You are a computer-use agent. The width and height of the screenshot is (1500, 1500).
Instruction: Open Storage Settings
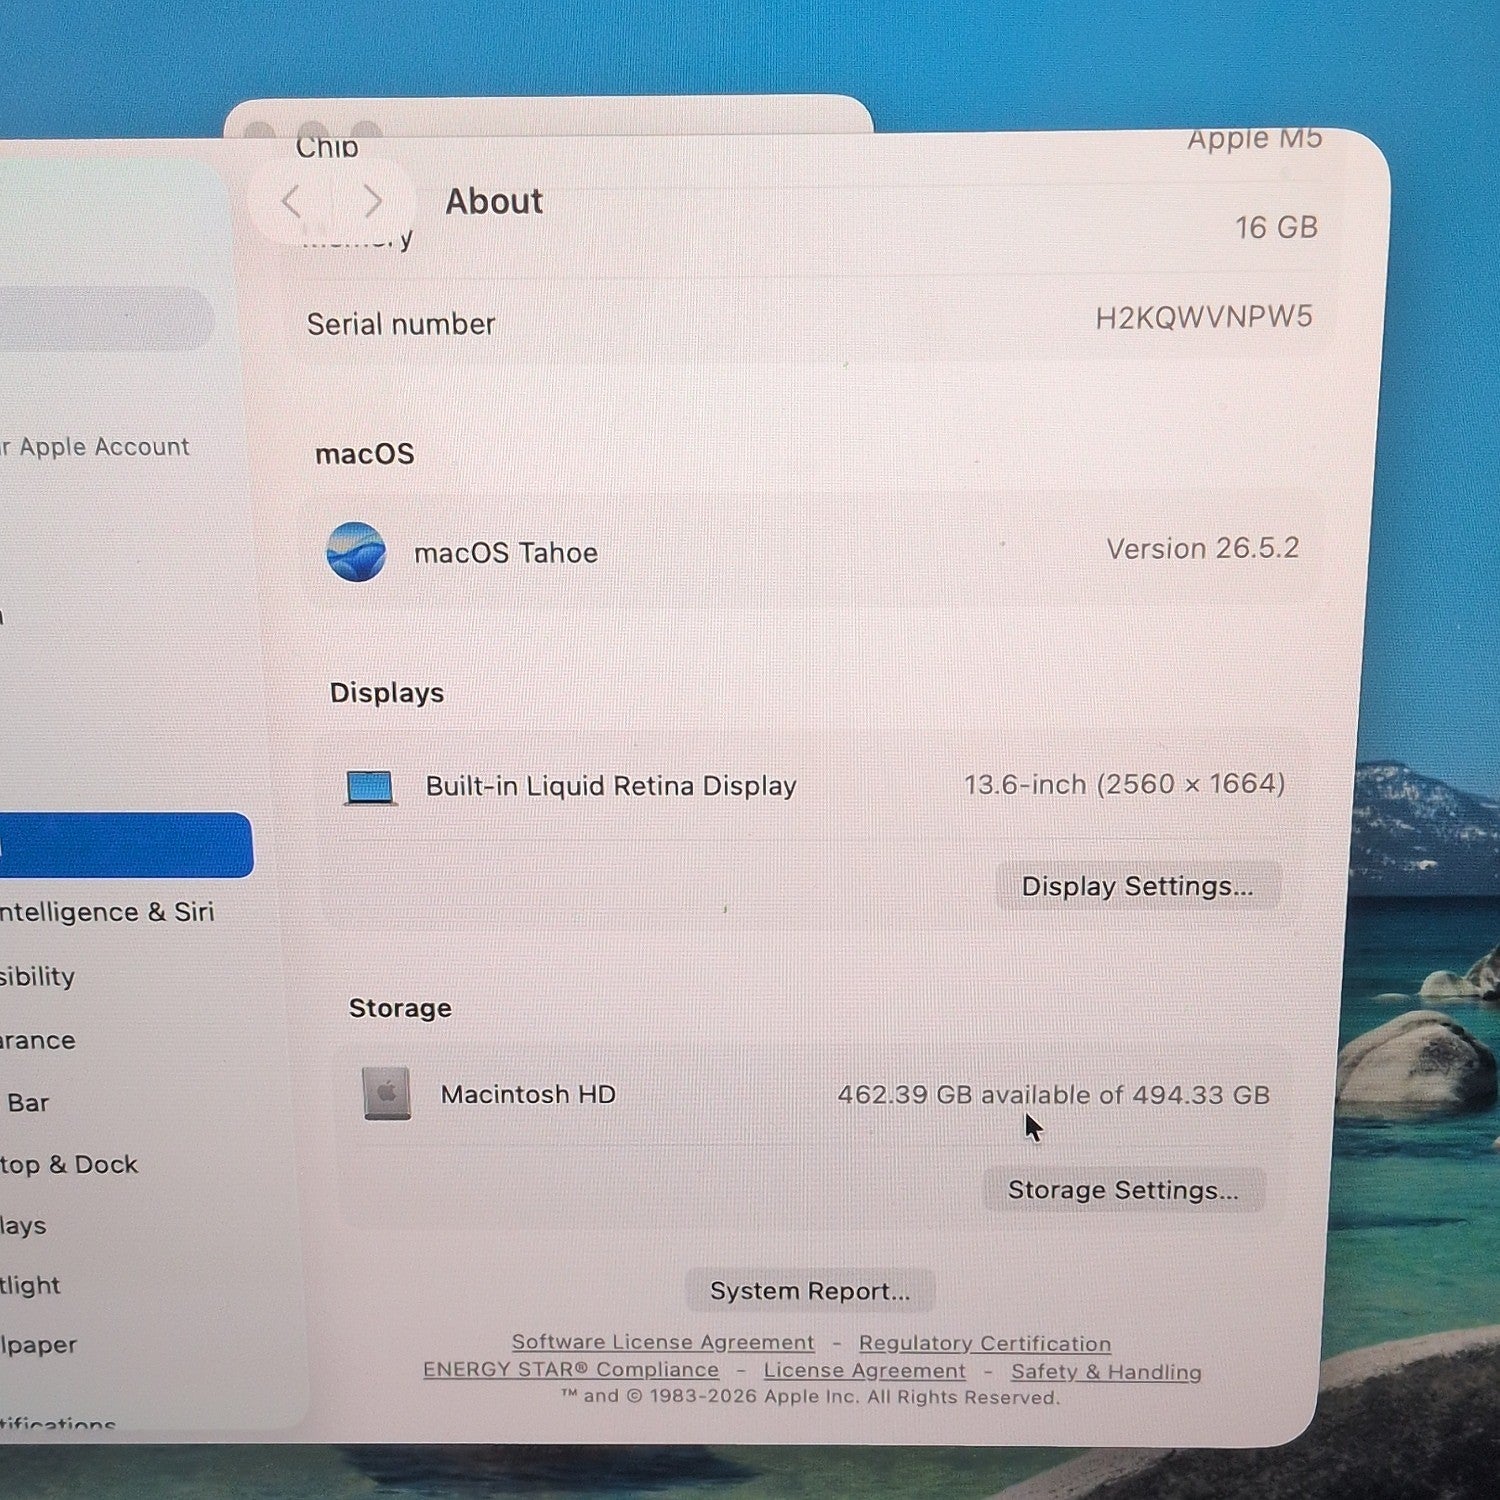point(1123,1190)
